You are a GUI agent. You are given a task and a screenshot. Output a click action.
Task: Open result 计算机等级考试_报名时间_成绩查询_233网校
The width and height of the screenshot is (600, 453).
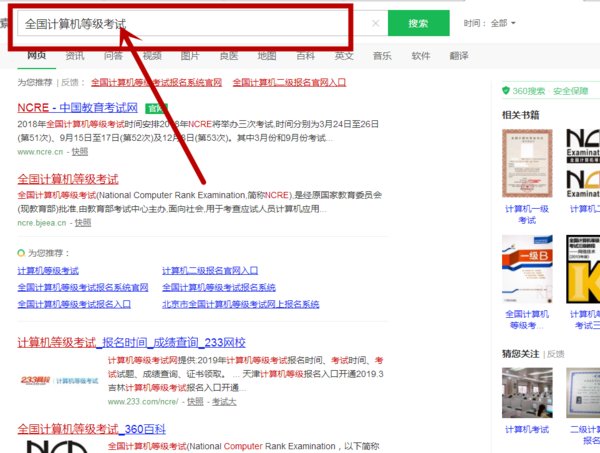click(132, 342)
